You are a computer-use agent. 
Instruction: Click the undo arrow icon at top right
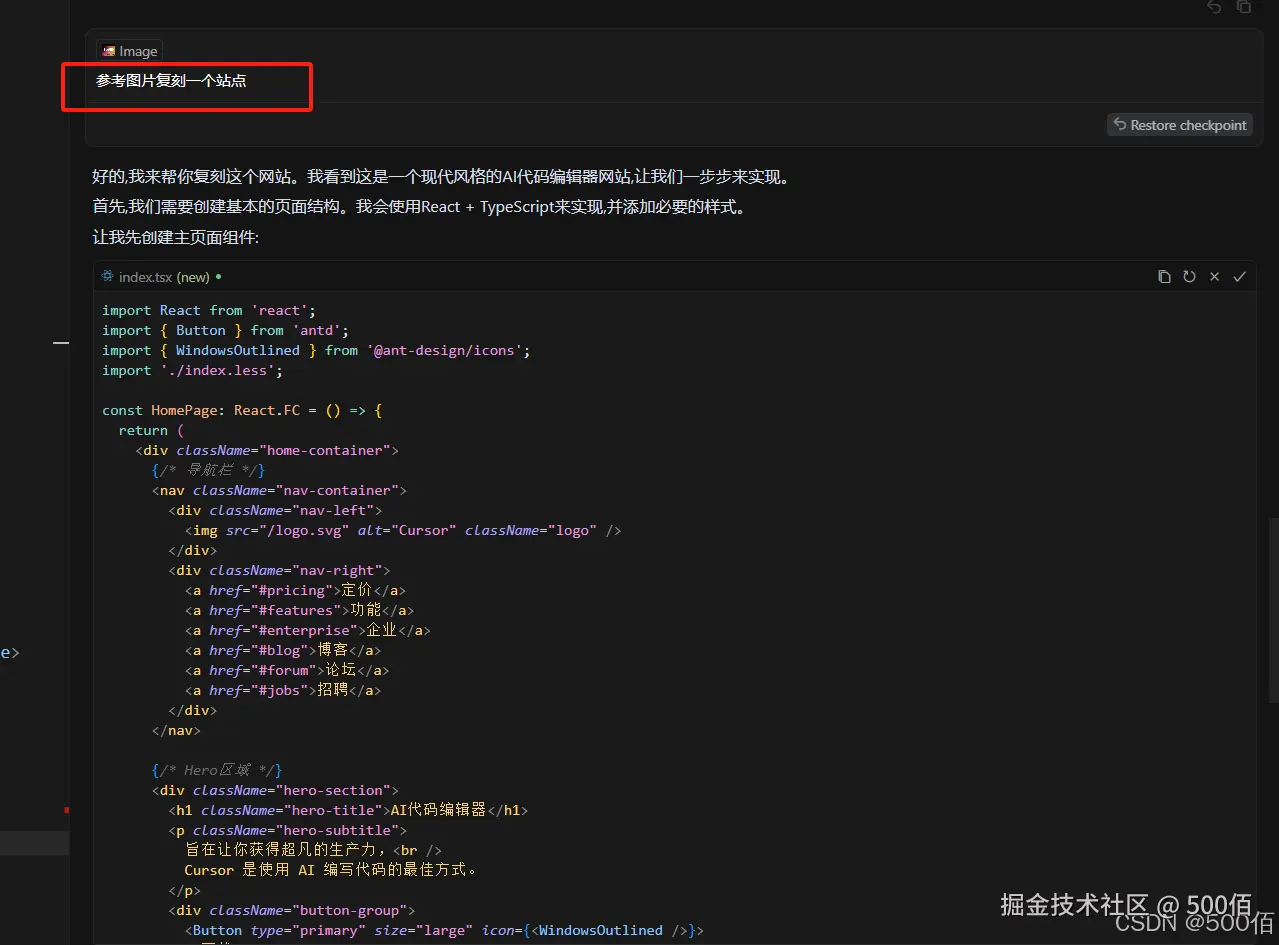click(1214, 7)
